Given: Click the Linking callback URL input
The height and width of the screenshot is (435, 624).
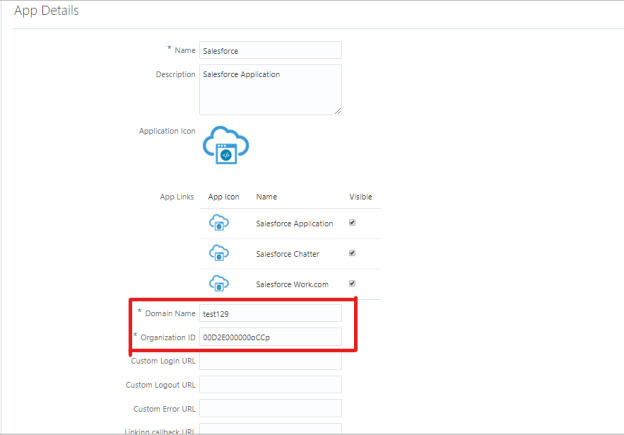Looking at the screenshot, I should point(270,430).
